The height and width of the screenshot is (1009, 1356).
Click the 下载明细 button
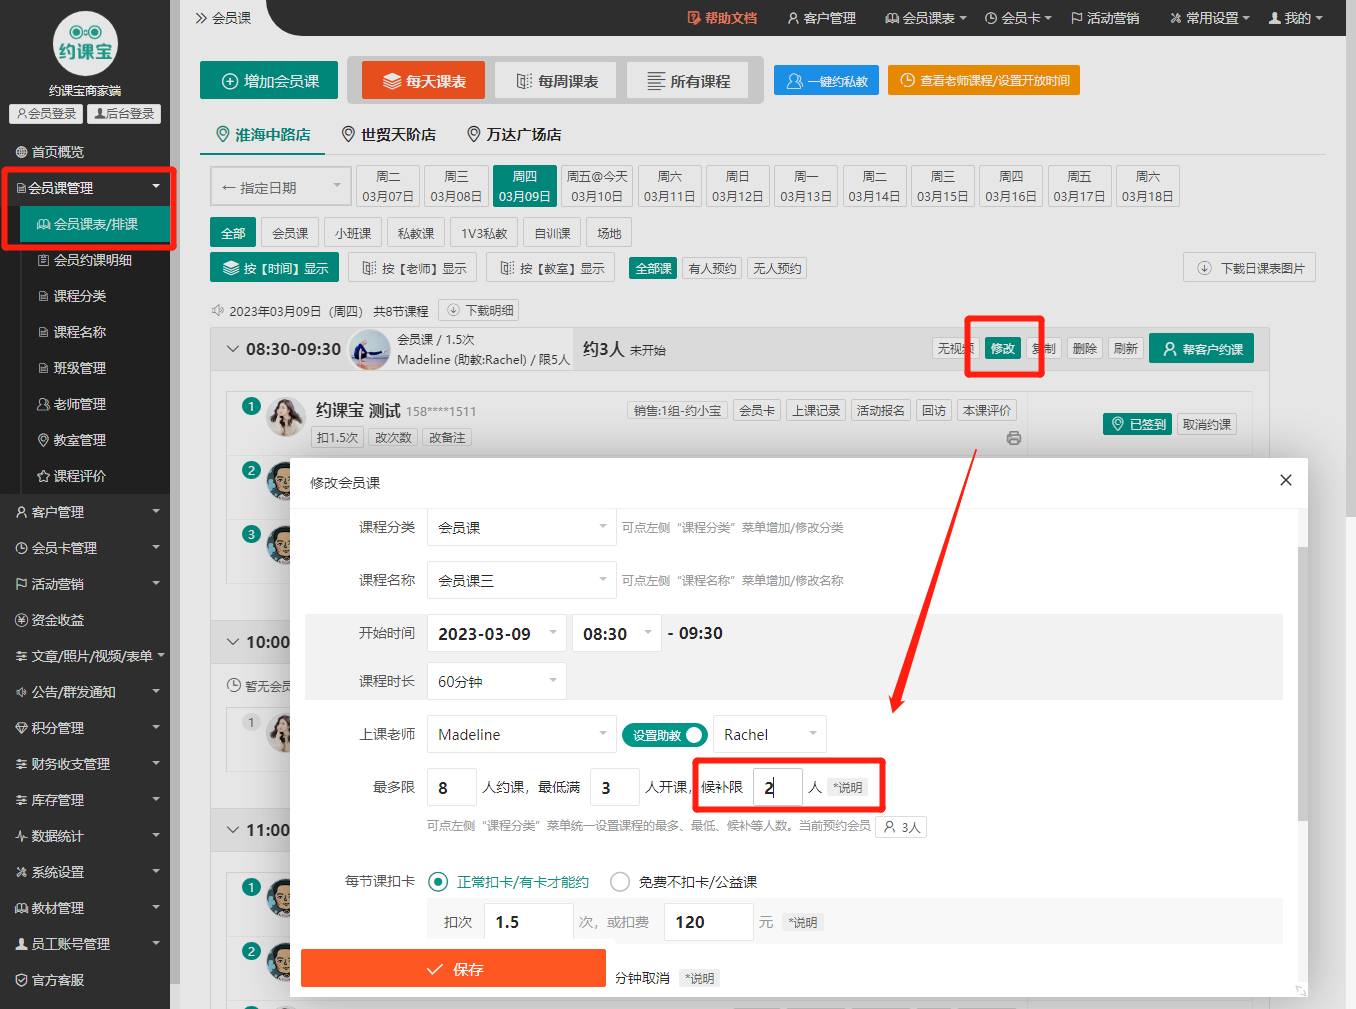(x=479, y=311)
